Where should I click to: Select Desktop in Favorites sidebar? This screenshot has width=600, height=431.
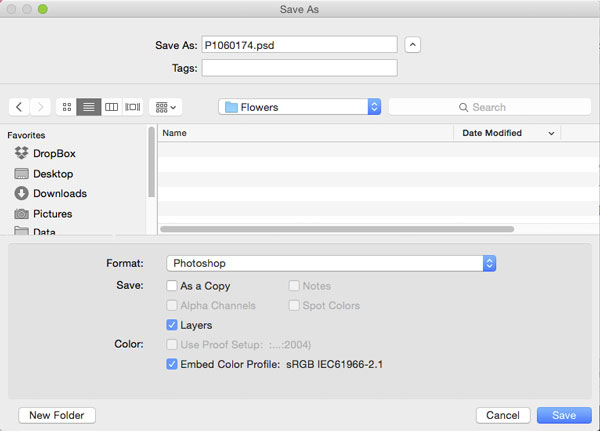pyautogui.click(x=52, y=174)
